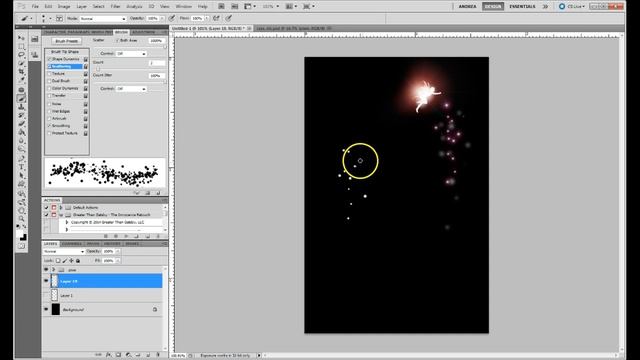The height and width of the screenshot is (360, 640).
Task: Select the Type tool
Action: click(x=21, y=167)
